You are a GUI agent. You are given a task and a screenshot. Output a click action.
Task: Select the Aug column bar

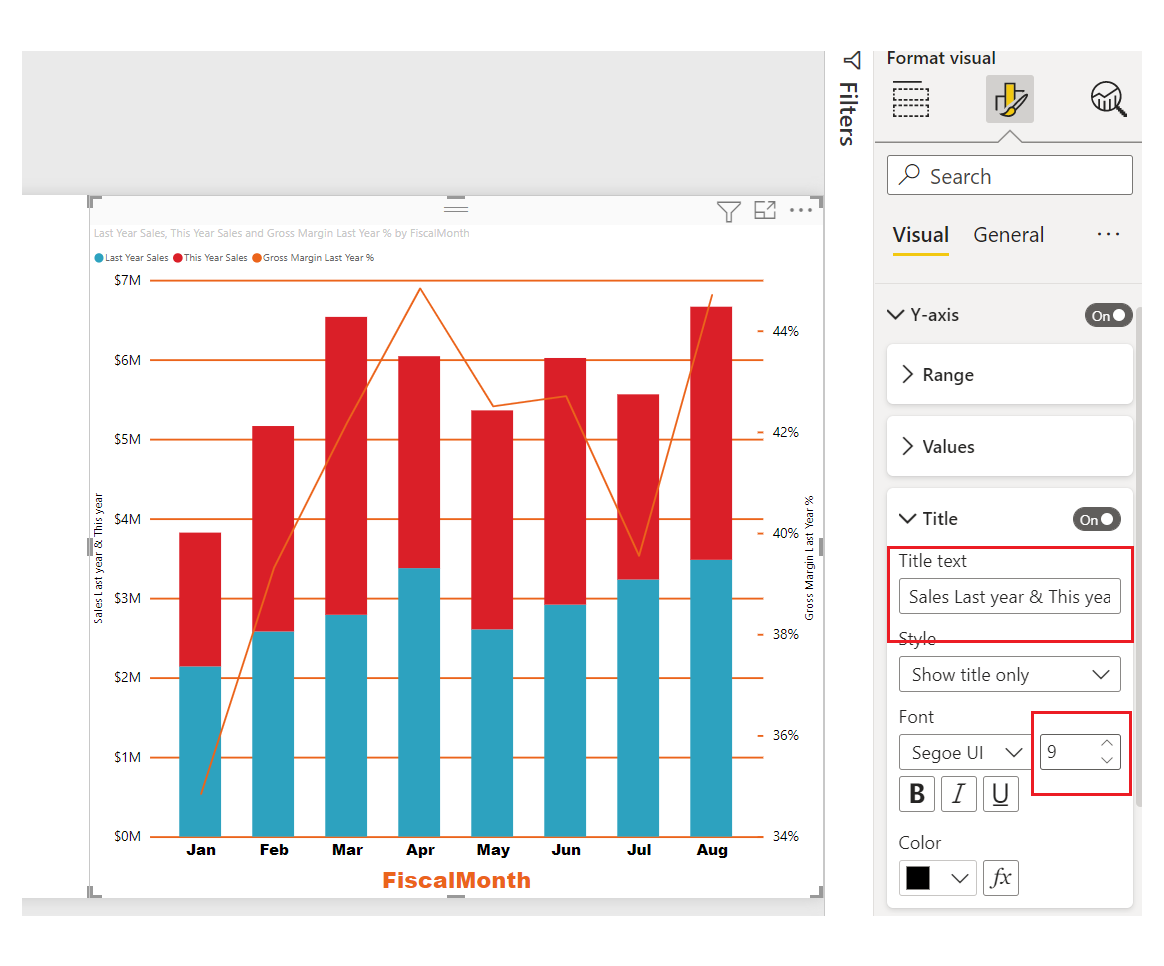pyautogui.click(x=711, y=571)
